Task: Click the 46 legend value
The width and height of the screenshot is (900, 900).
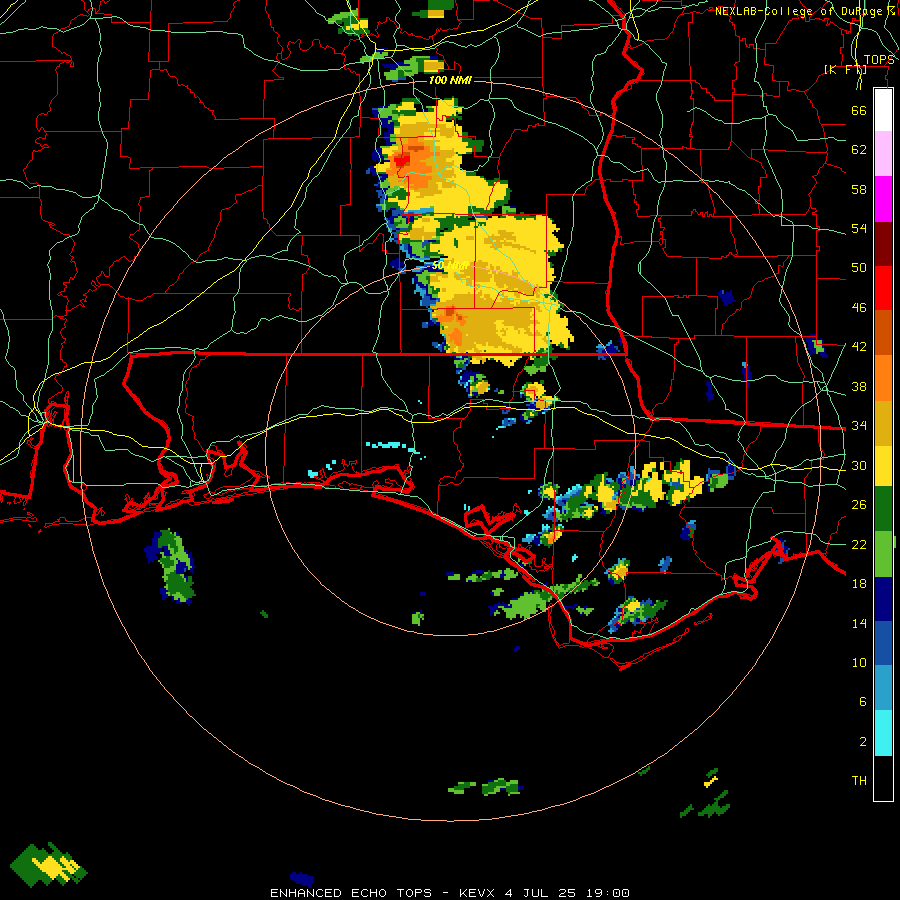Action: 859,308
